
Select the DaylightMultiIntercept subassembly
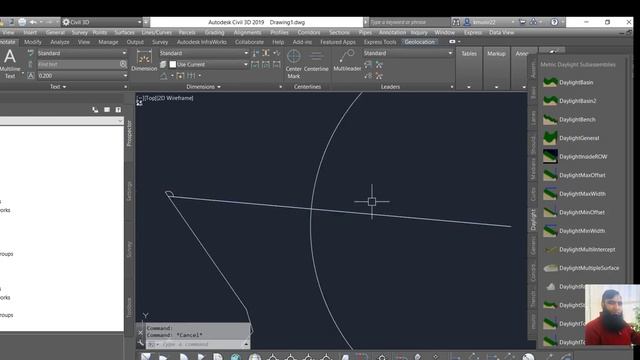pyautogui.click(x=580, y=249)
